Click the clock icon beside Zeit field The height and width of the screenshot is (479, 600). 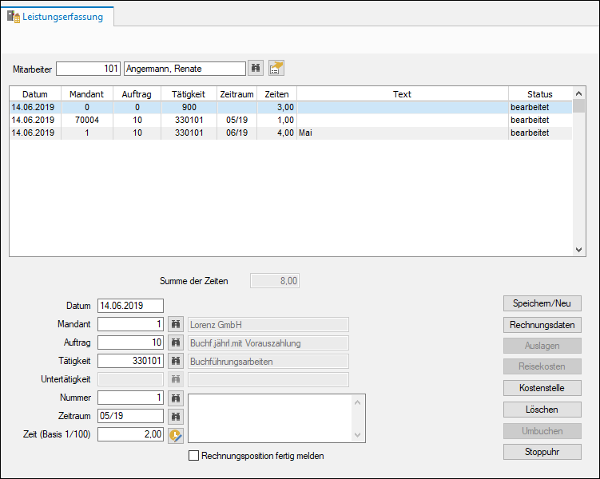[x=176, y=435]
